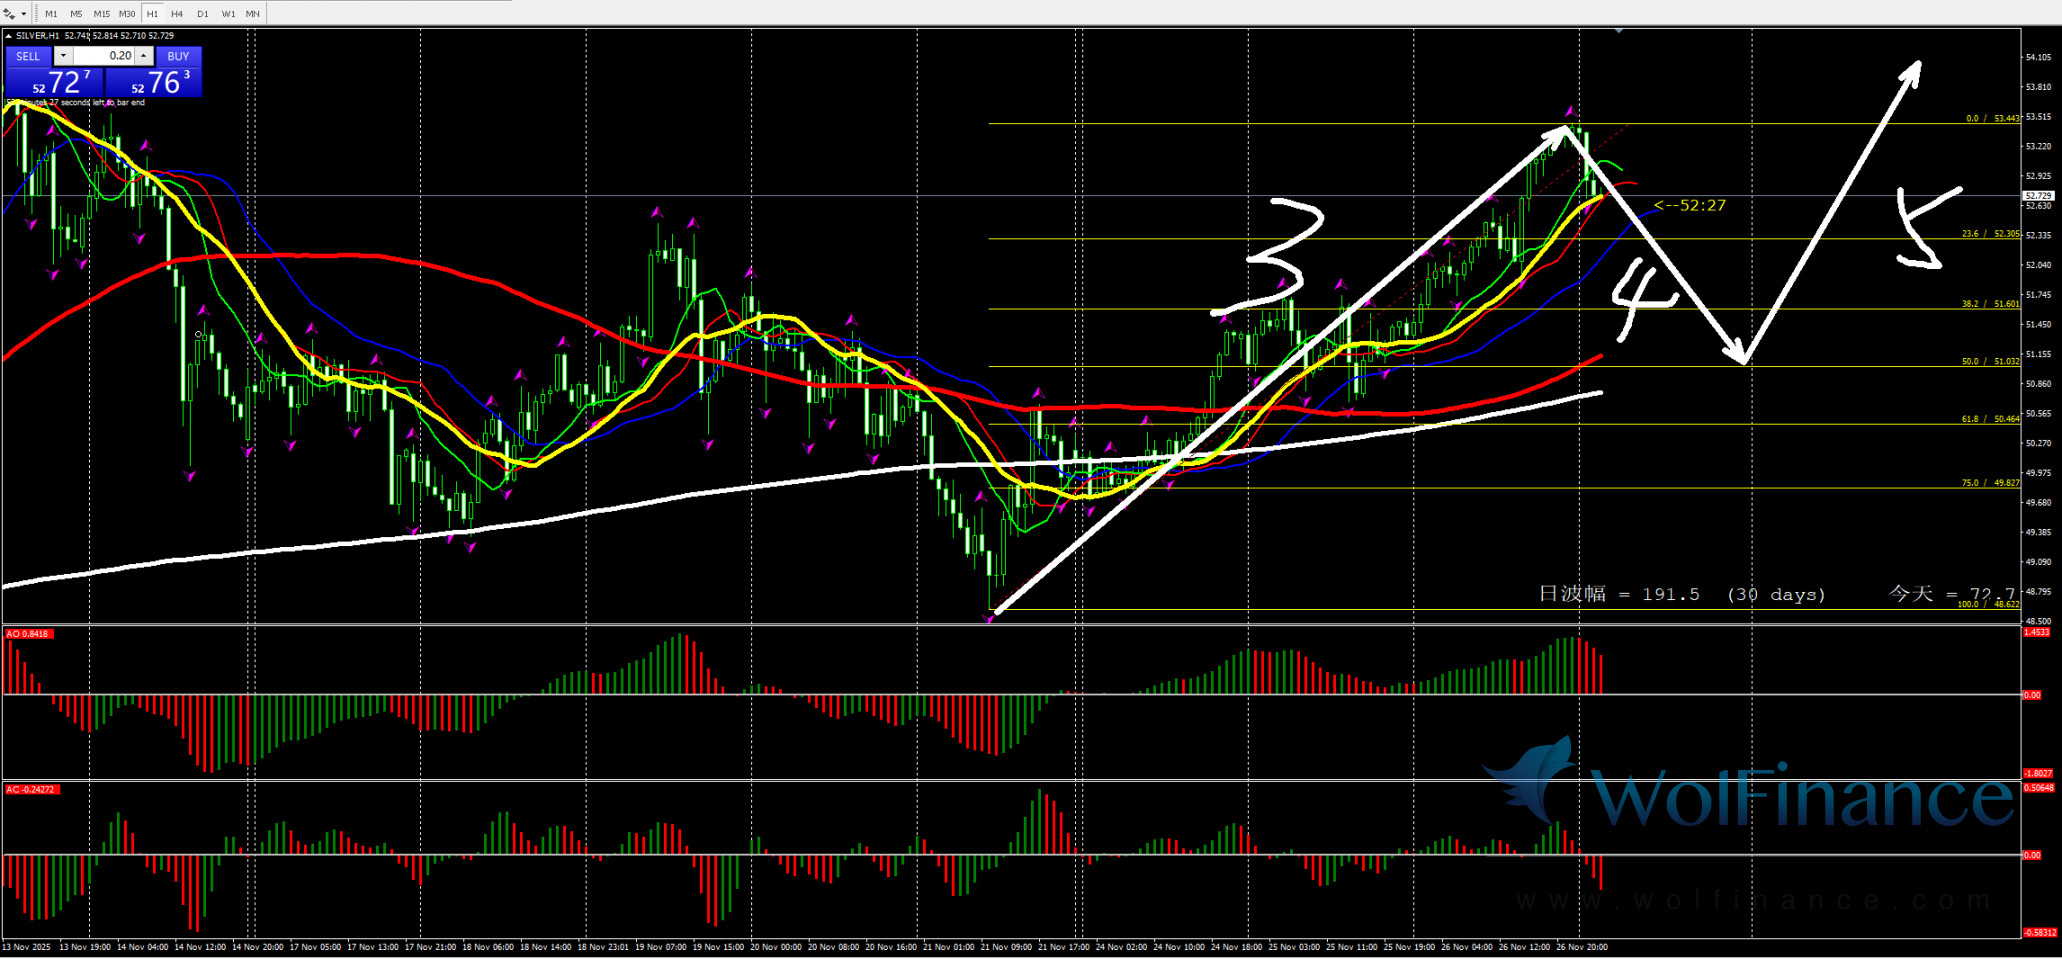The width and height of the screenshot is (2062, 959).
Task: Collapse the one-click trading panel triangle
Action: pyautogui.click(x=9, y=36)
